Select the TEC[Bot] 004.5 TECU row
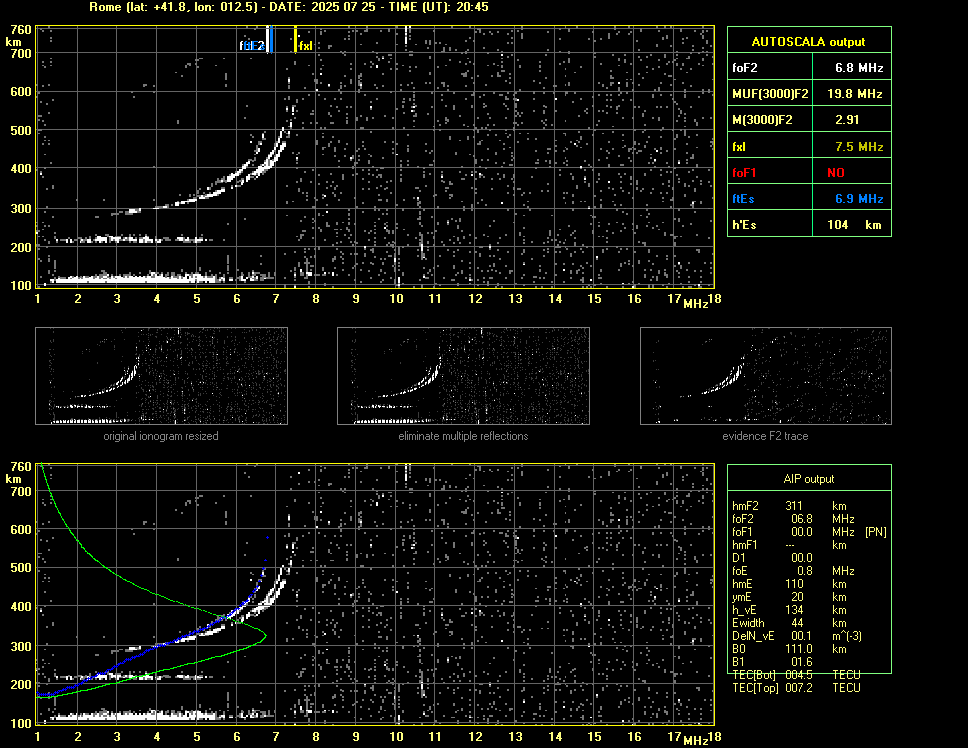Viewport: 968px width, 748px height. (796, 675)
